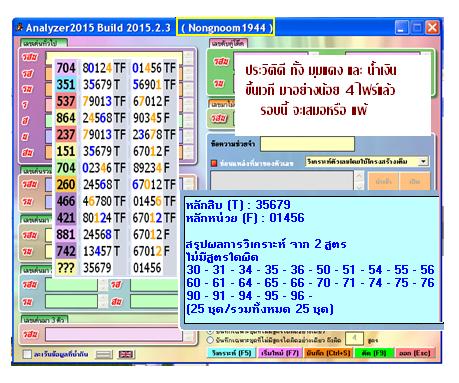
Task: Click the text area scroll up arrow
Action: [x=359, y=175]
